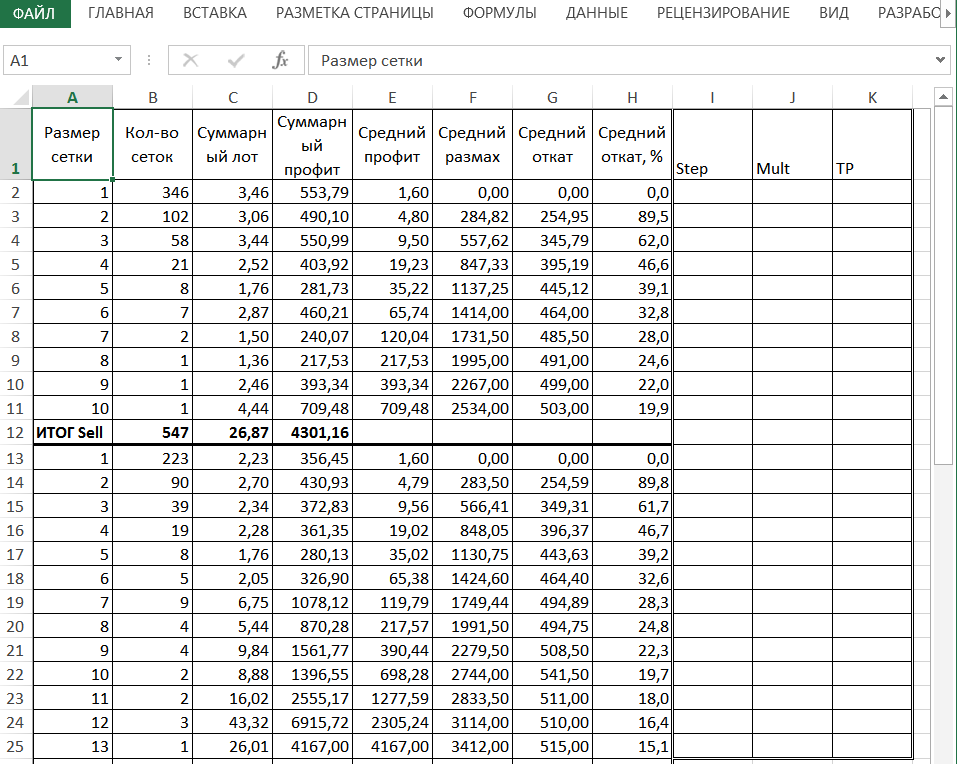The width and height of the screenshot is (957, 764).
Task: Select the Кол-во сеток header cell
Action: [153, 144]
